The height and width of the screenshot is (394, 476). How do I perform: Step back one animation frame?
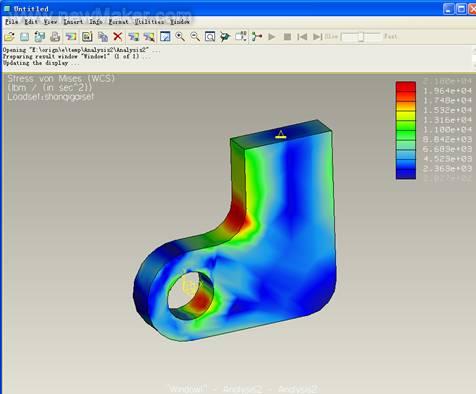coord(302,36)
